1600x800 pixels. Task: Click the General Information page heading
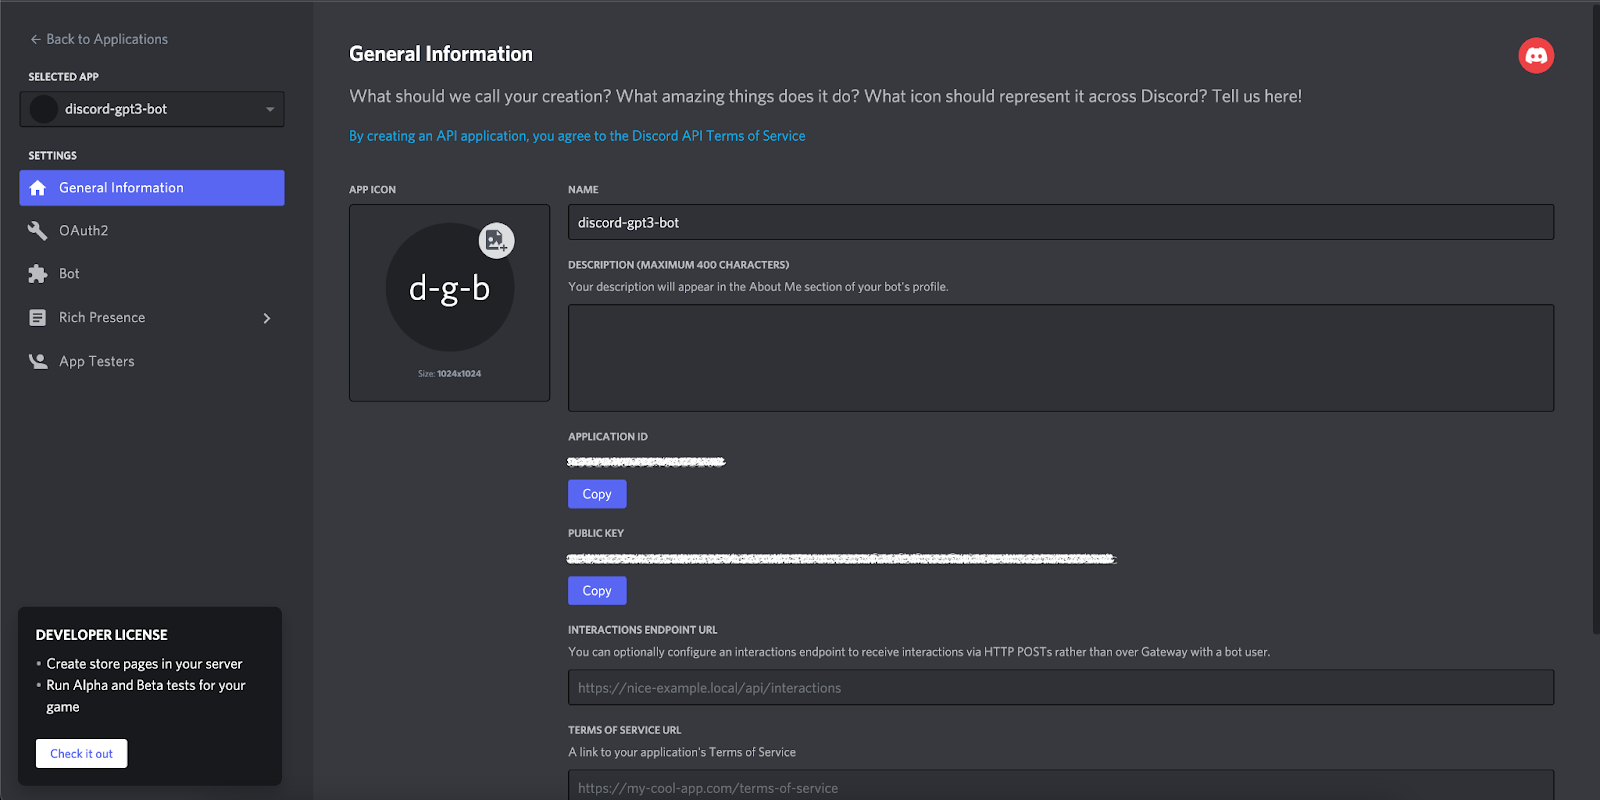[x=441, y=54]
